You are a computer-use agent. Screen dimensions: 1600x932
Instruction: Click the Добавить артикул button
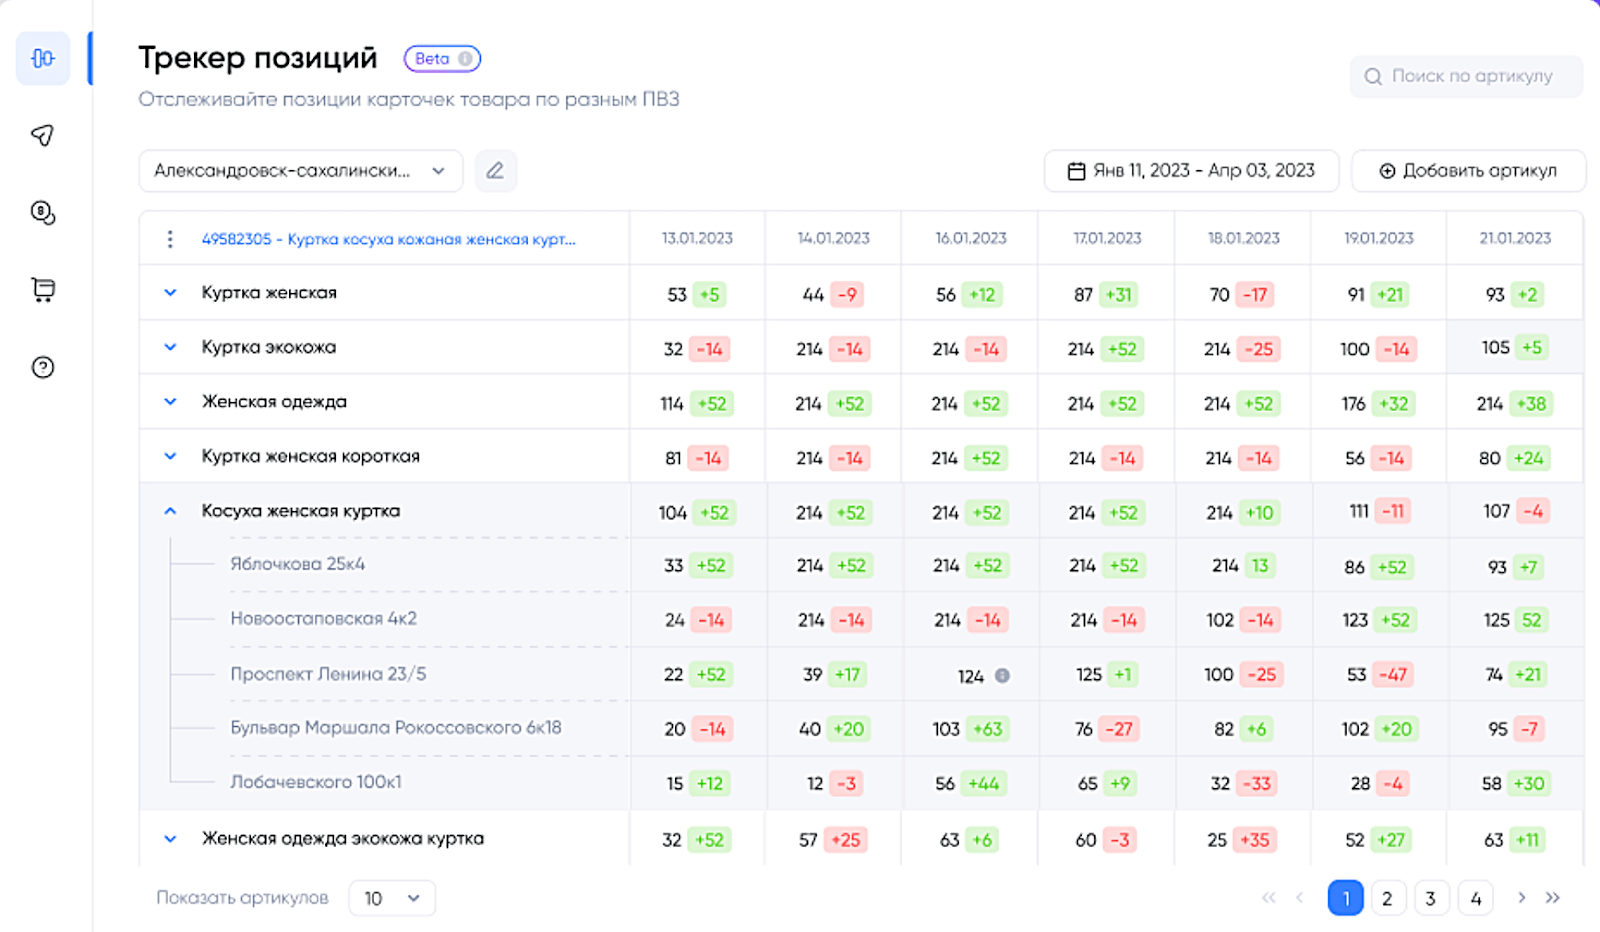point(1468,171)
